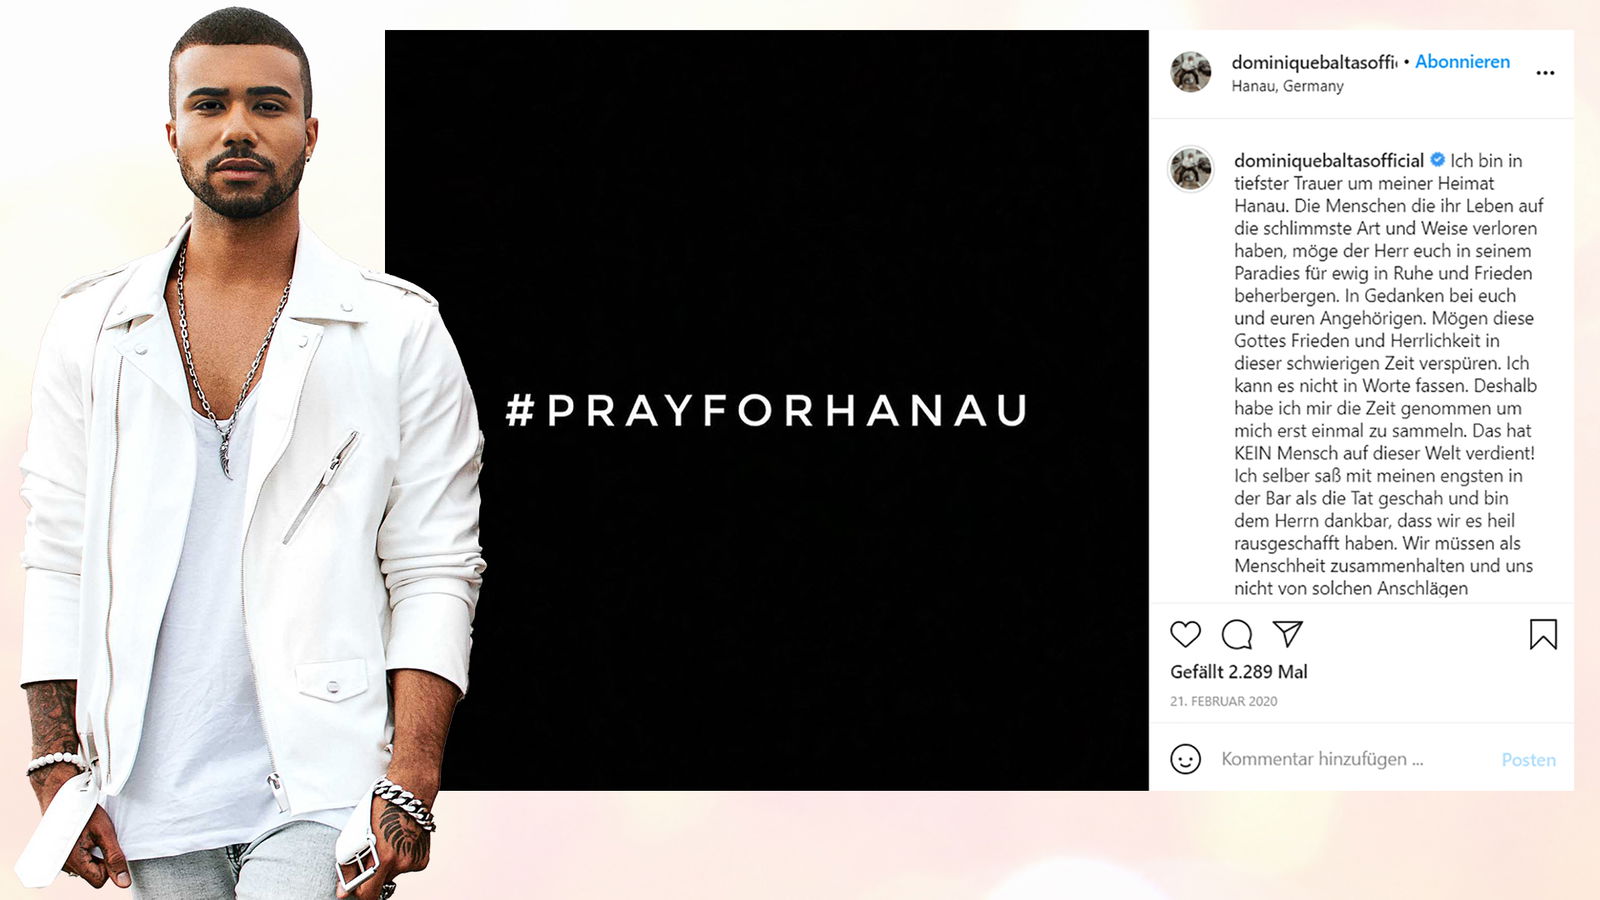Image resolution: width=1600 pixels, height=900 pixels.
Task: Open the three-dot options menu
Action: pos(1545,73)
